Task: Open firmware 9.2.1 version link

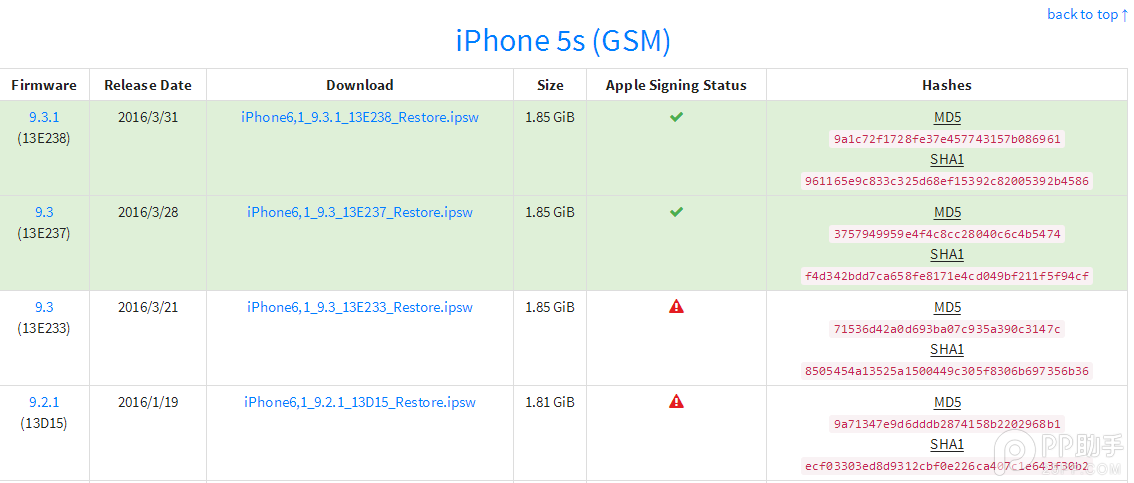Action: (44, 402)
